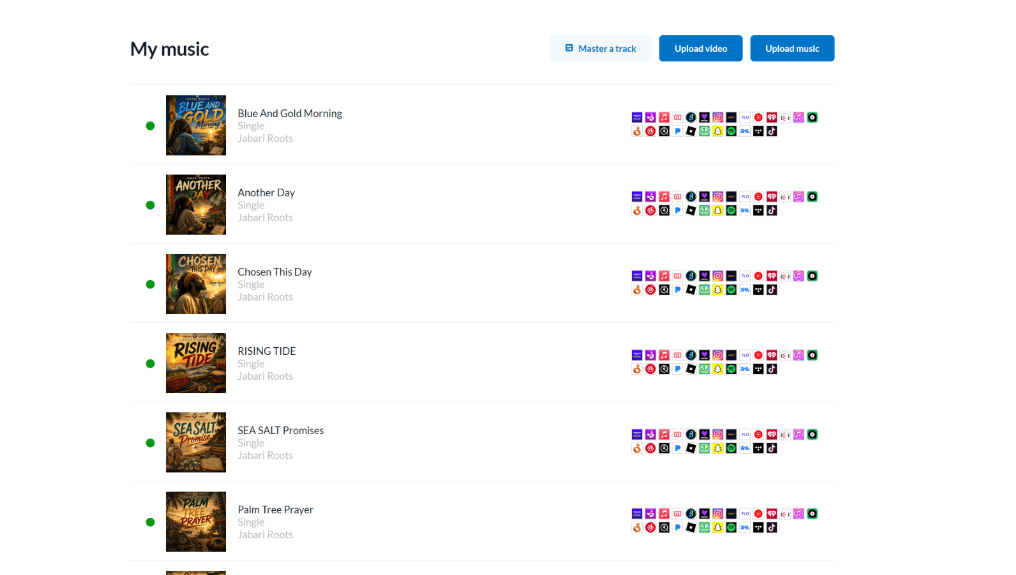Click Palm Tree Prayer cover artwork
Screen dimensions: 1016x575
click(x=196, y=522)
